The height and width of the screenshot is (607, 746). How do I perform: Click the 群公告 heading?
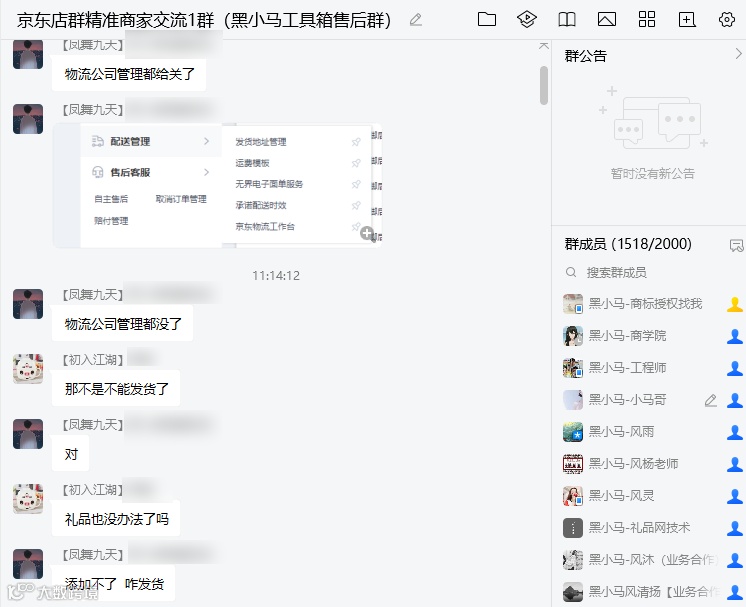(586, 56)
